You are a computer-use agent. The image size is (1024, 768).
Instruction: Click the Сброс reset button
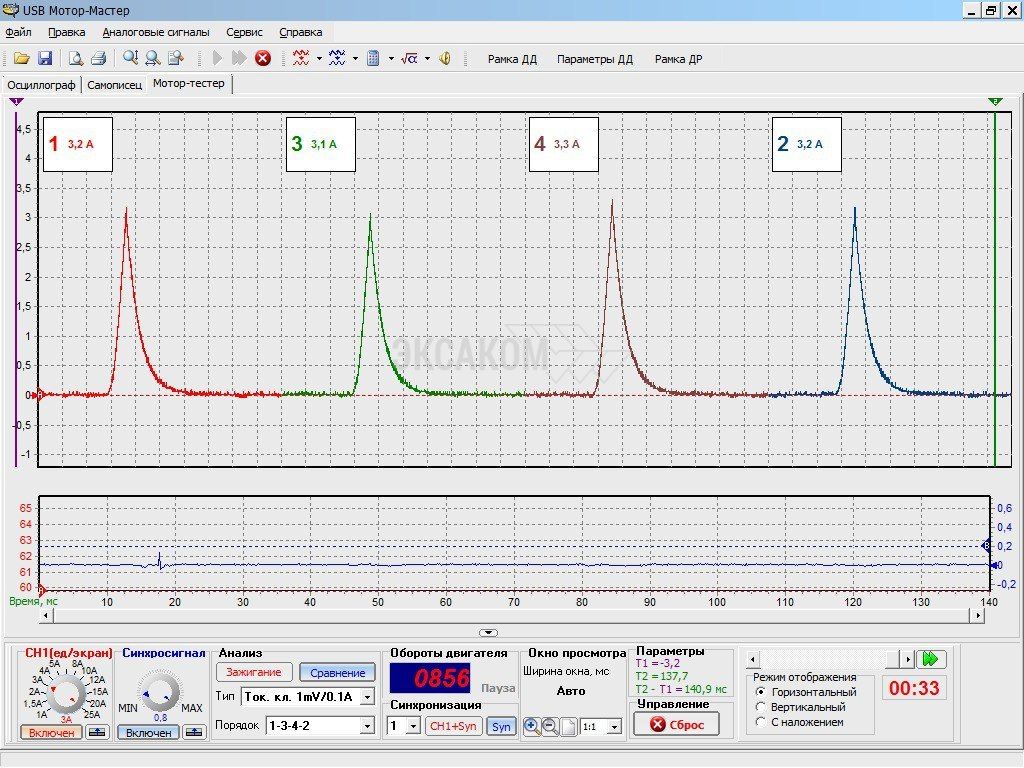[676, 724]
